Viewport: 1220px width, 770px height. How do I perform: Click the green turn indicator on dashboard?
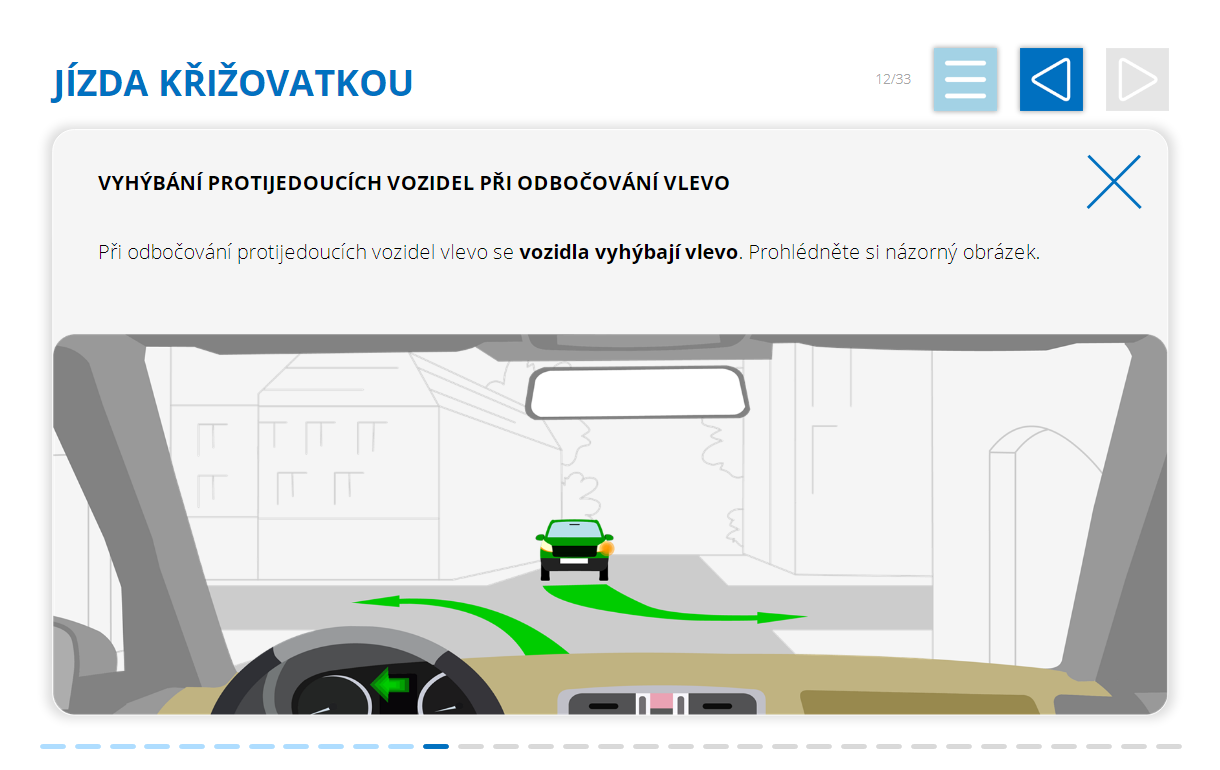coord(392,685)
